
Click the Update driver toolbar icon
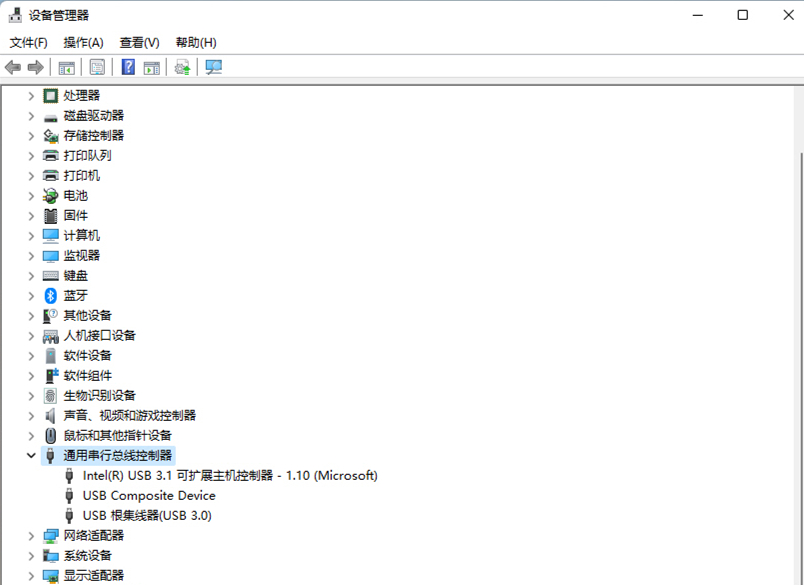click(182, 67)
